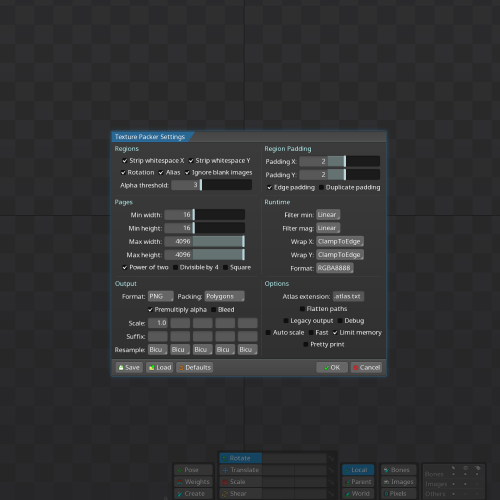This screenshot has height=500, width=500.
Task: Activate the Shear tool
Action: pyautogui.click(x=240, y=494)
